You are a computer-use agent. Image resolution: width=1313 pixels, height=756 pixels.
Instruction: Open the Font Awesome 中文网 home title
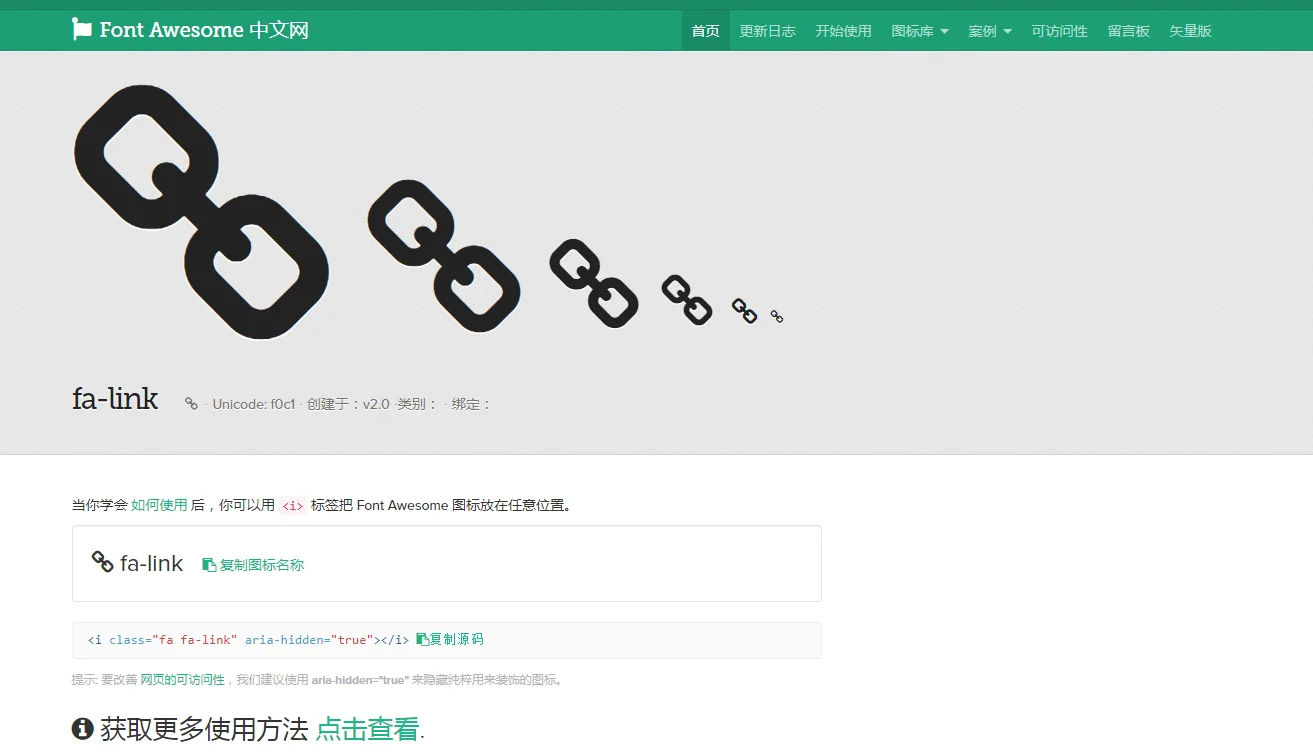click(204, 30)
